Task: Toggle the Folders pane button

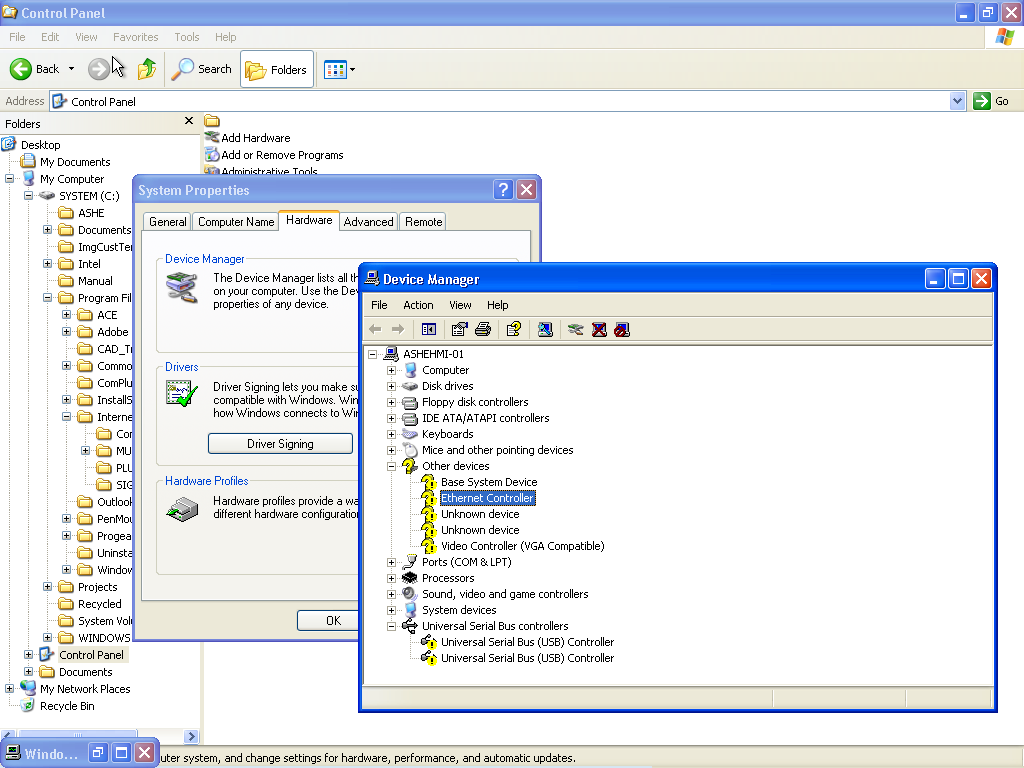Action: 276,70
